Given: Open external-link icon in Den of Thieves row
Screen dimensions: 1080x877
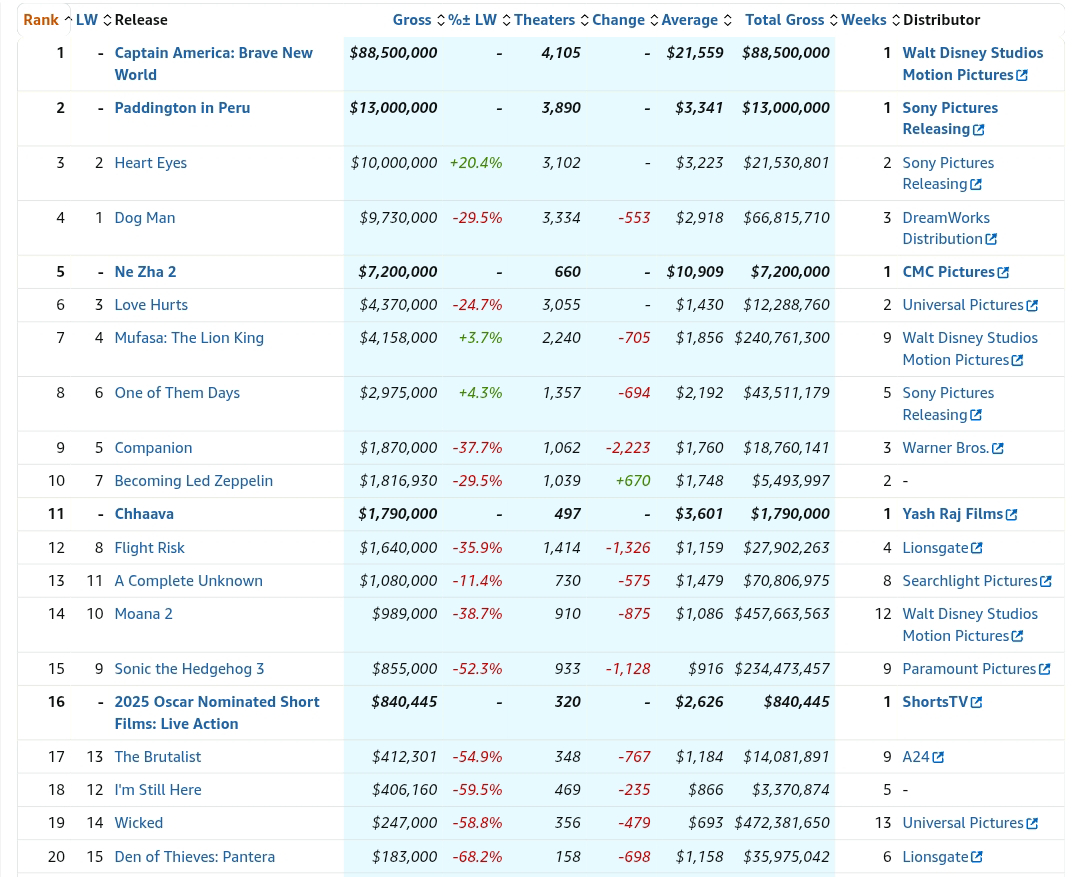Looking at the screenshot, I should coord(977,858).
